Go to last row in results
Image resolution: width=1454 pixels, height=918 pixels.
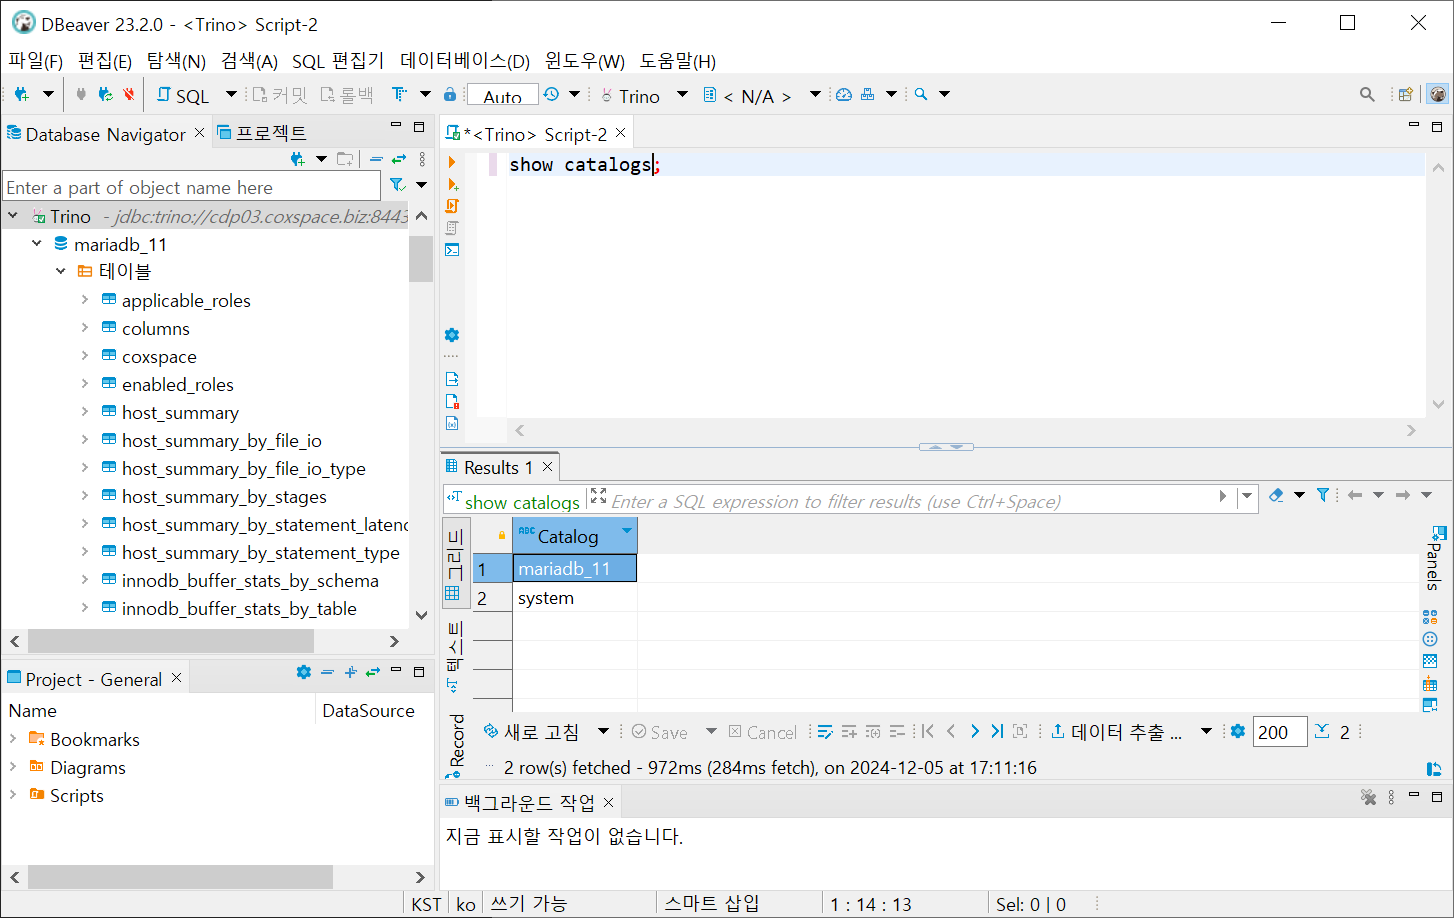(997, 732)
